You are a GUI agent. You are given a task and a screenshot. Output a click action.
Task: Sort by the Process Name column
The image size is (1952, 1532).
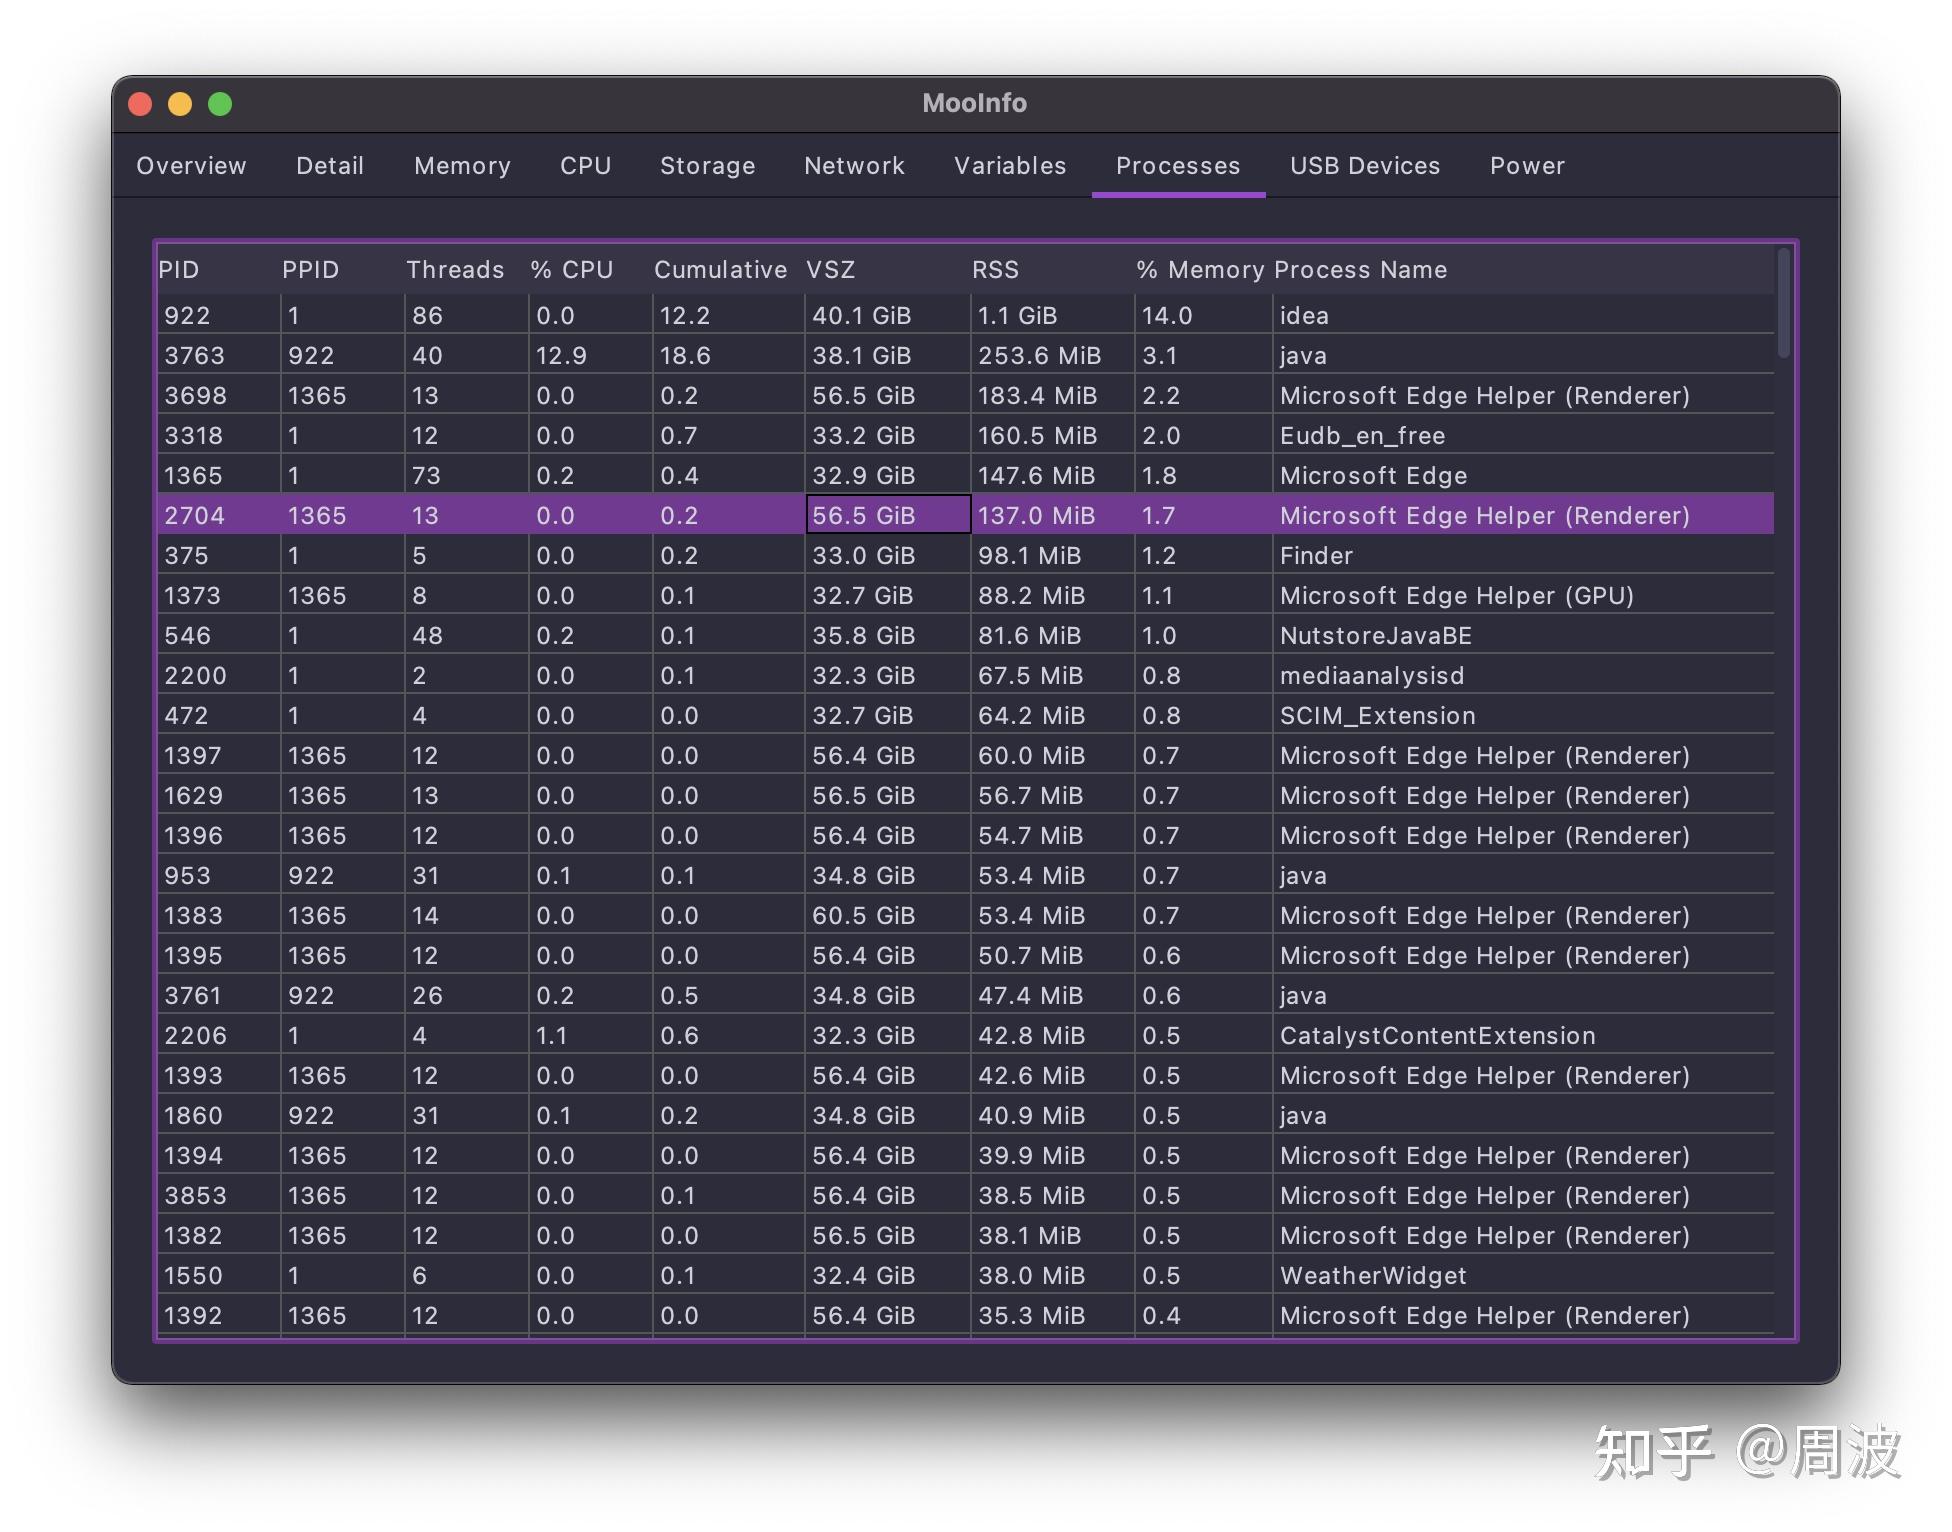click(1360, 269)
